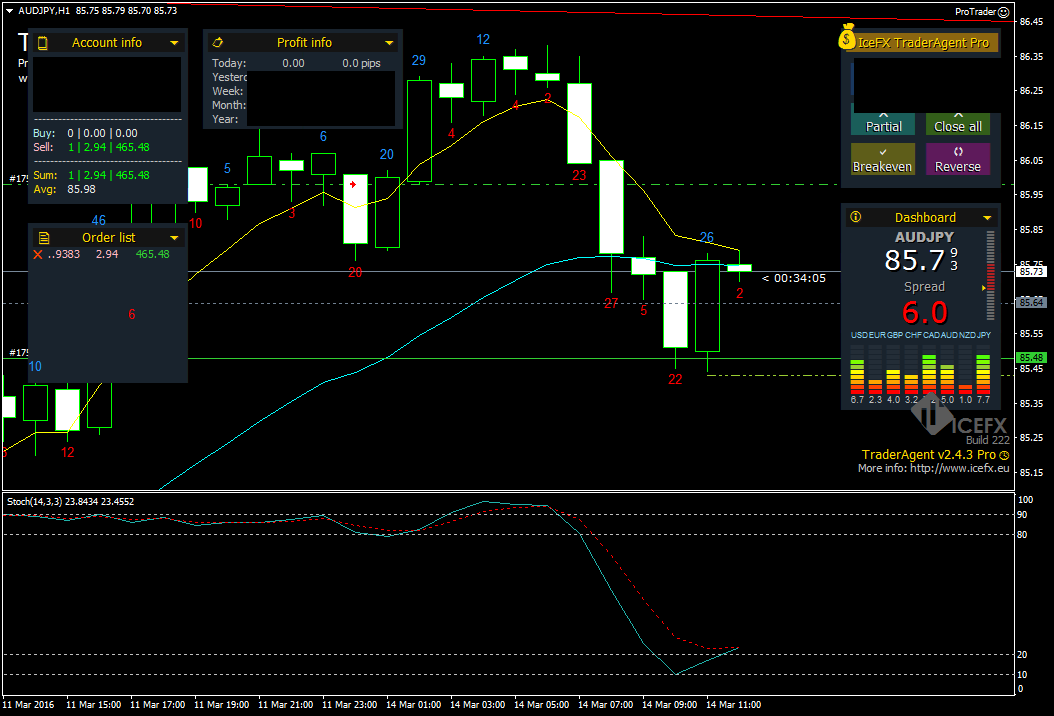1054x716 pixels.
Task: Click the Profit info panel title
Action: pyautogui.click(x=305, y=42)
